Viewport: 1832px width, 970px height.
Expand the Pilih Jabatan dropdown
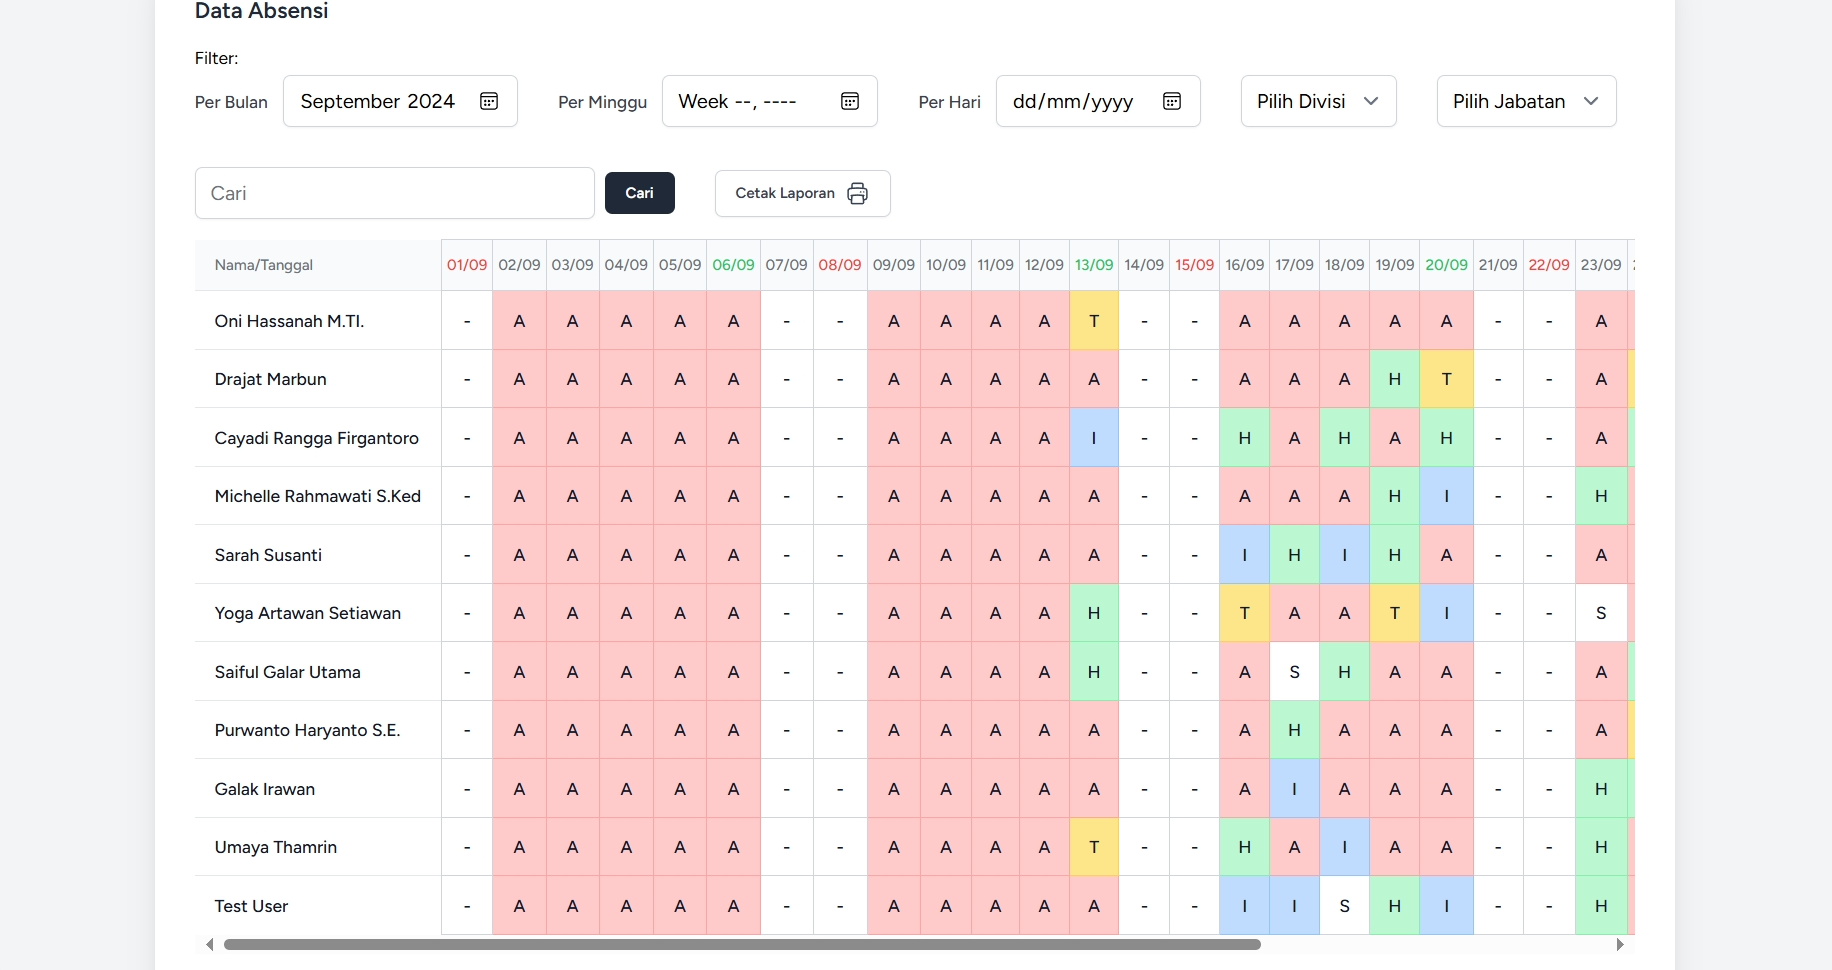(1526, 101)
